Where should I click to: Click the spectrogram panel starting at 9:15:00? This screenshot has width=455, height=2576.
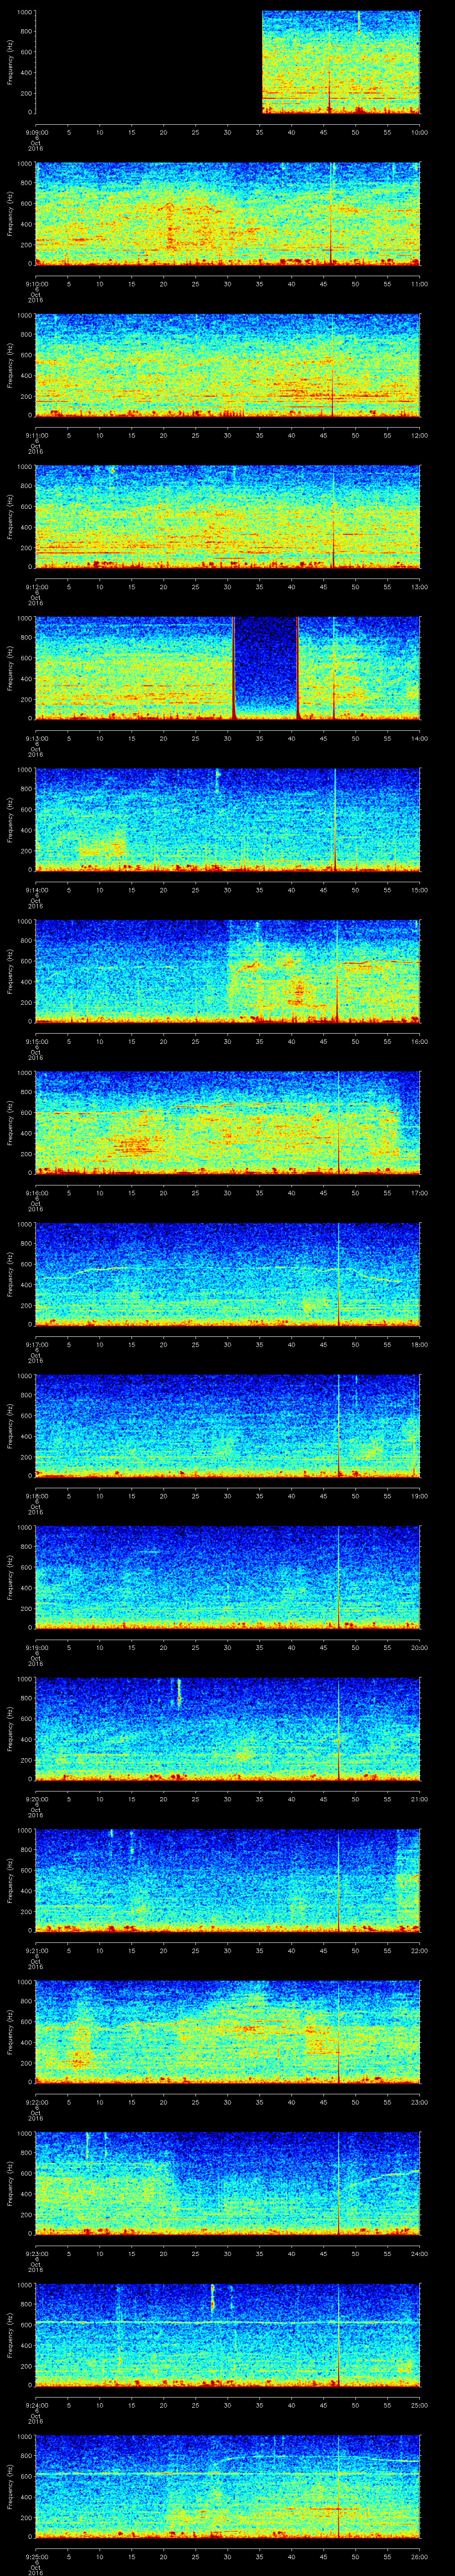(x=228, y=972)
